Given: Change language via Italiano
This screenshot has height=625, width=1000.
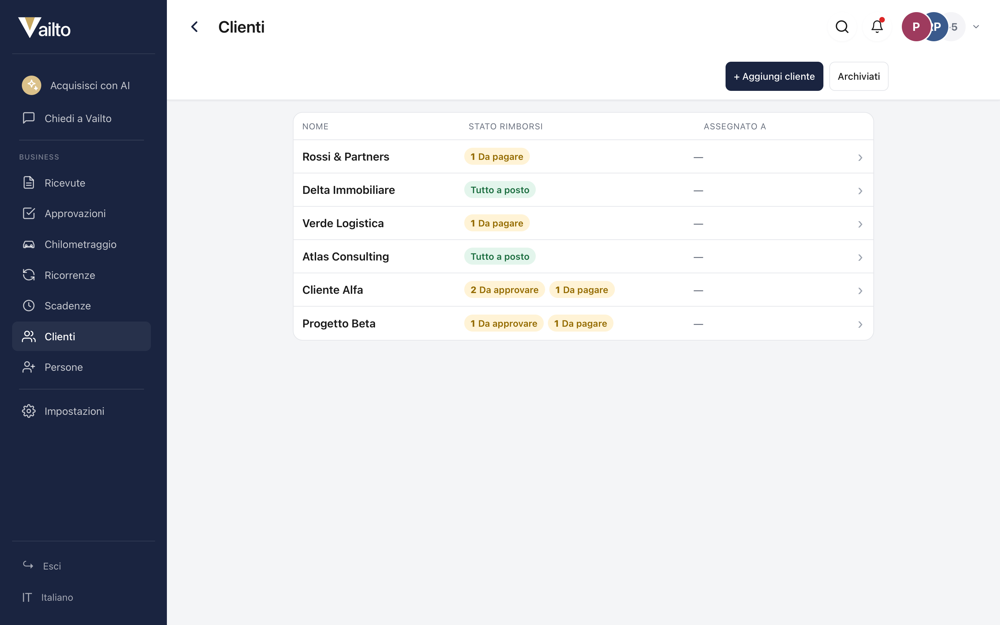Looking at the screenshot, I should (x=57, y=597).
